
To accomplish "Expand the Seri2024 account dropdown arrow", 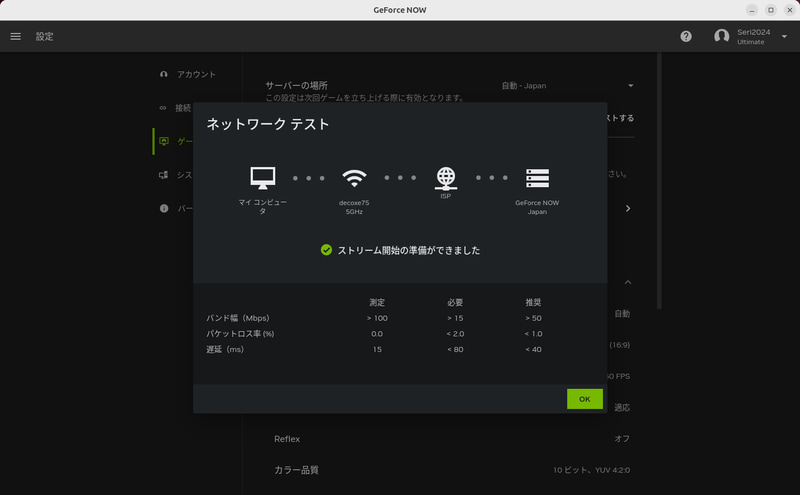I will point(784,37).
